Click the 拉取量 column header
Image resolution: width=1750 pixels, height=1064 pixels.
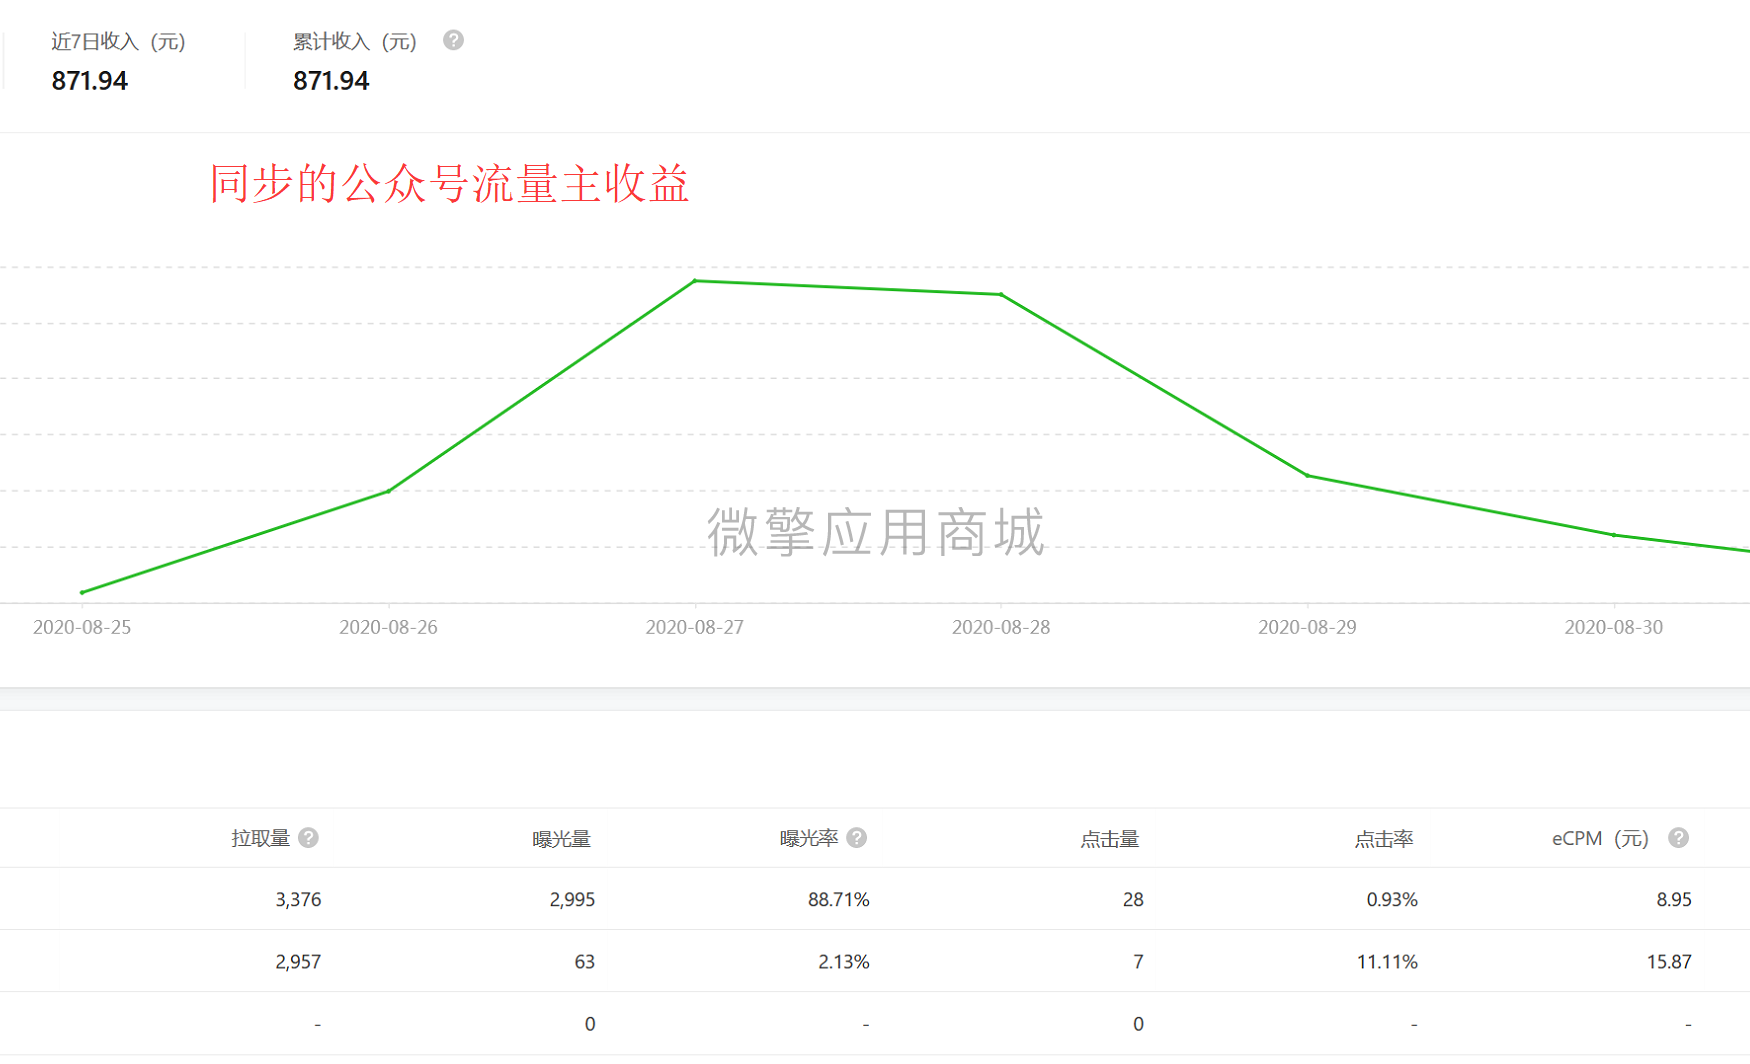(261, 838)
